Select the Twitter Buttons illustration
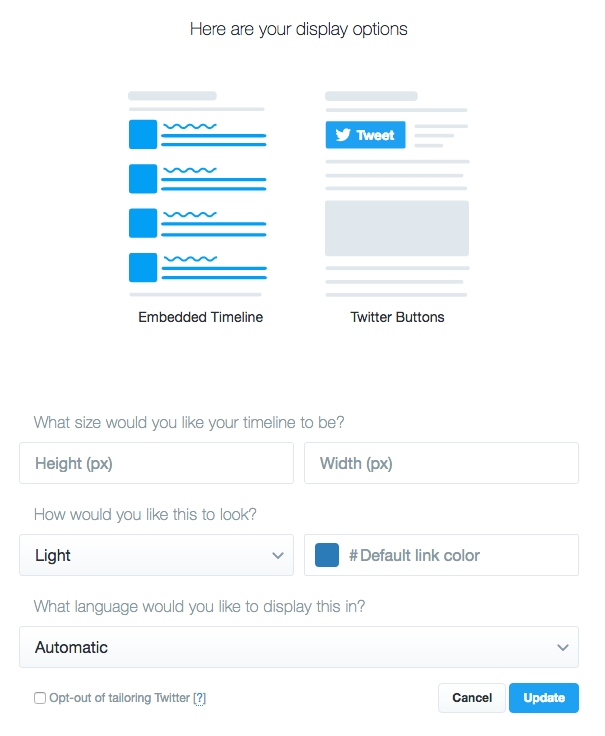Viewport: 605px width, 736px height. 397,193
